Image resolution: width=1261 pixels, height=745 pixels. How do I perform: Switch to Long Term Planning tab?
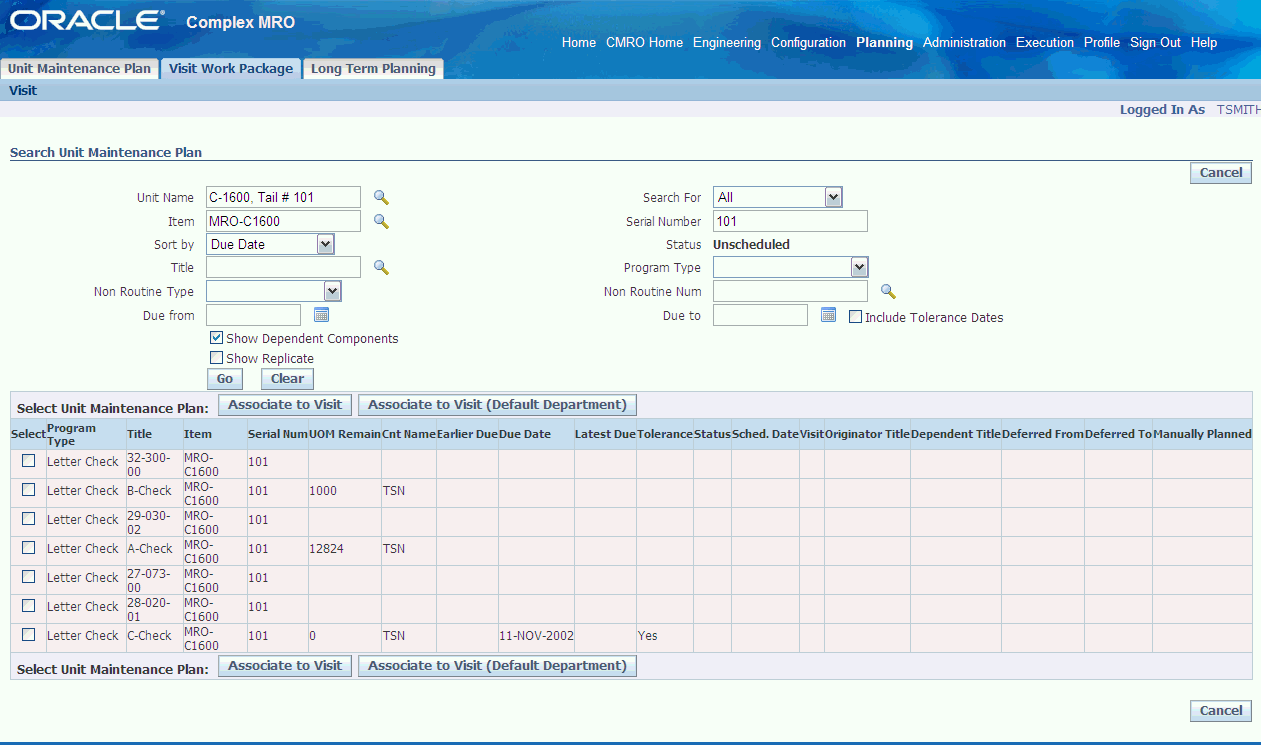pos(373,69)
